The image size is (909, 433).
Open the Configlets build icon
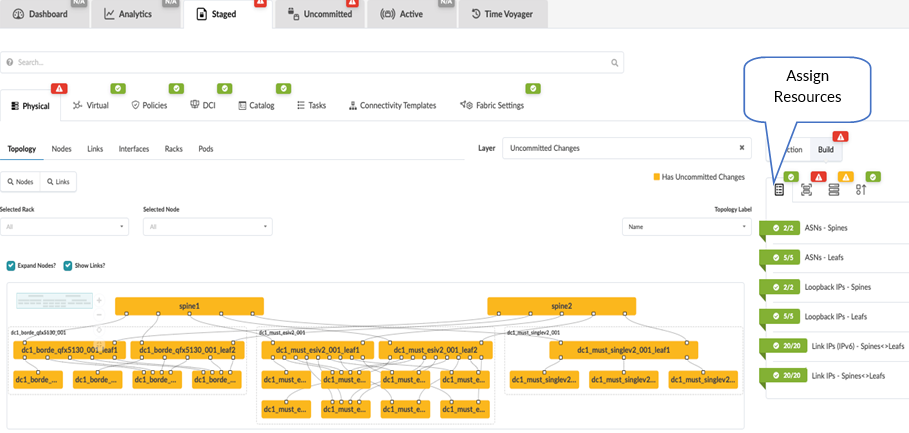click(861, 190)
